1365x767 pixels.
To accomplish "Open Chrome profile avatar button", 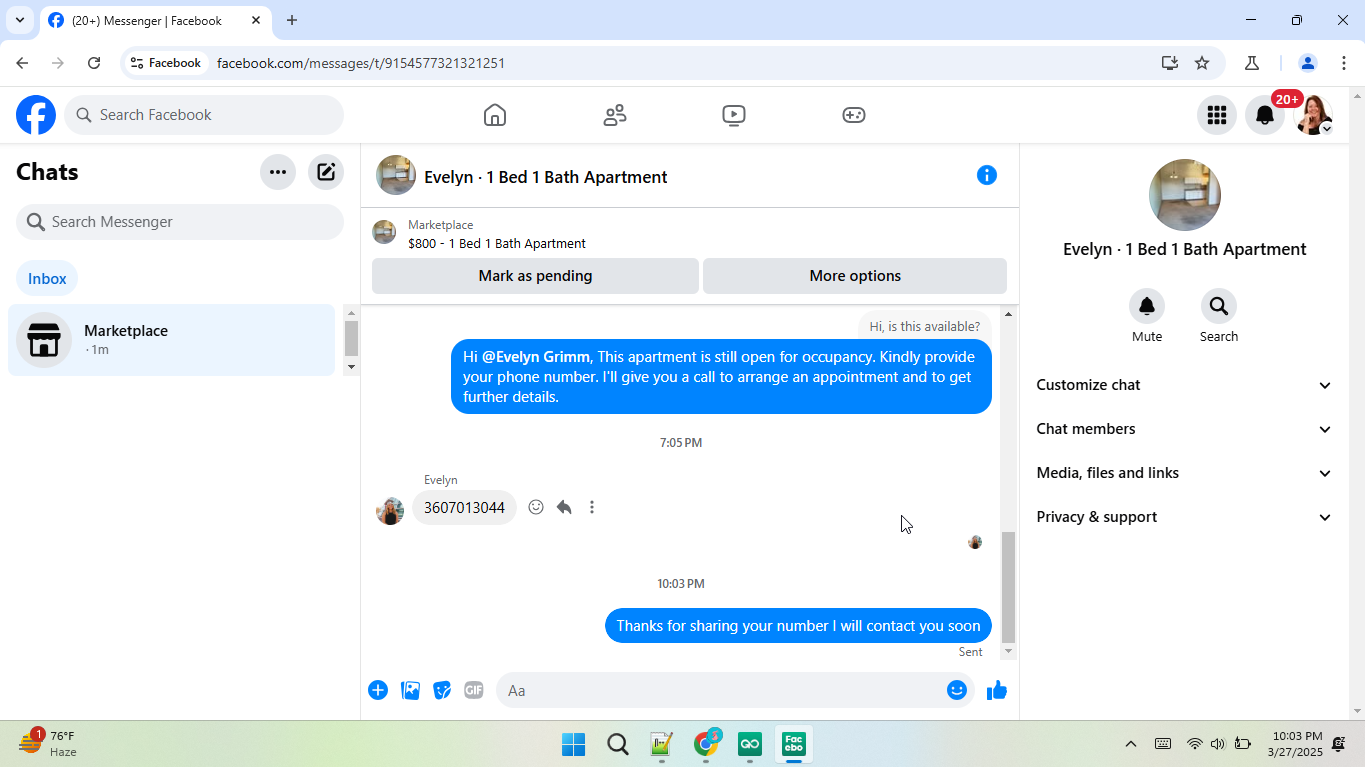I will click(1307, 63).
